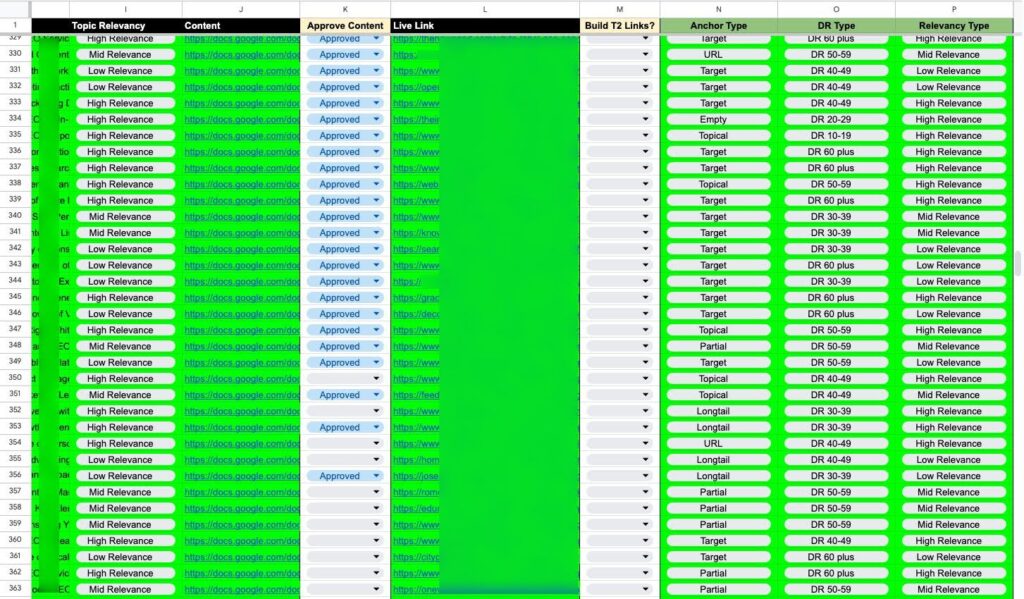Select the DR Type header cell

point(835,25)
